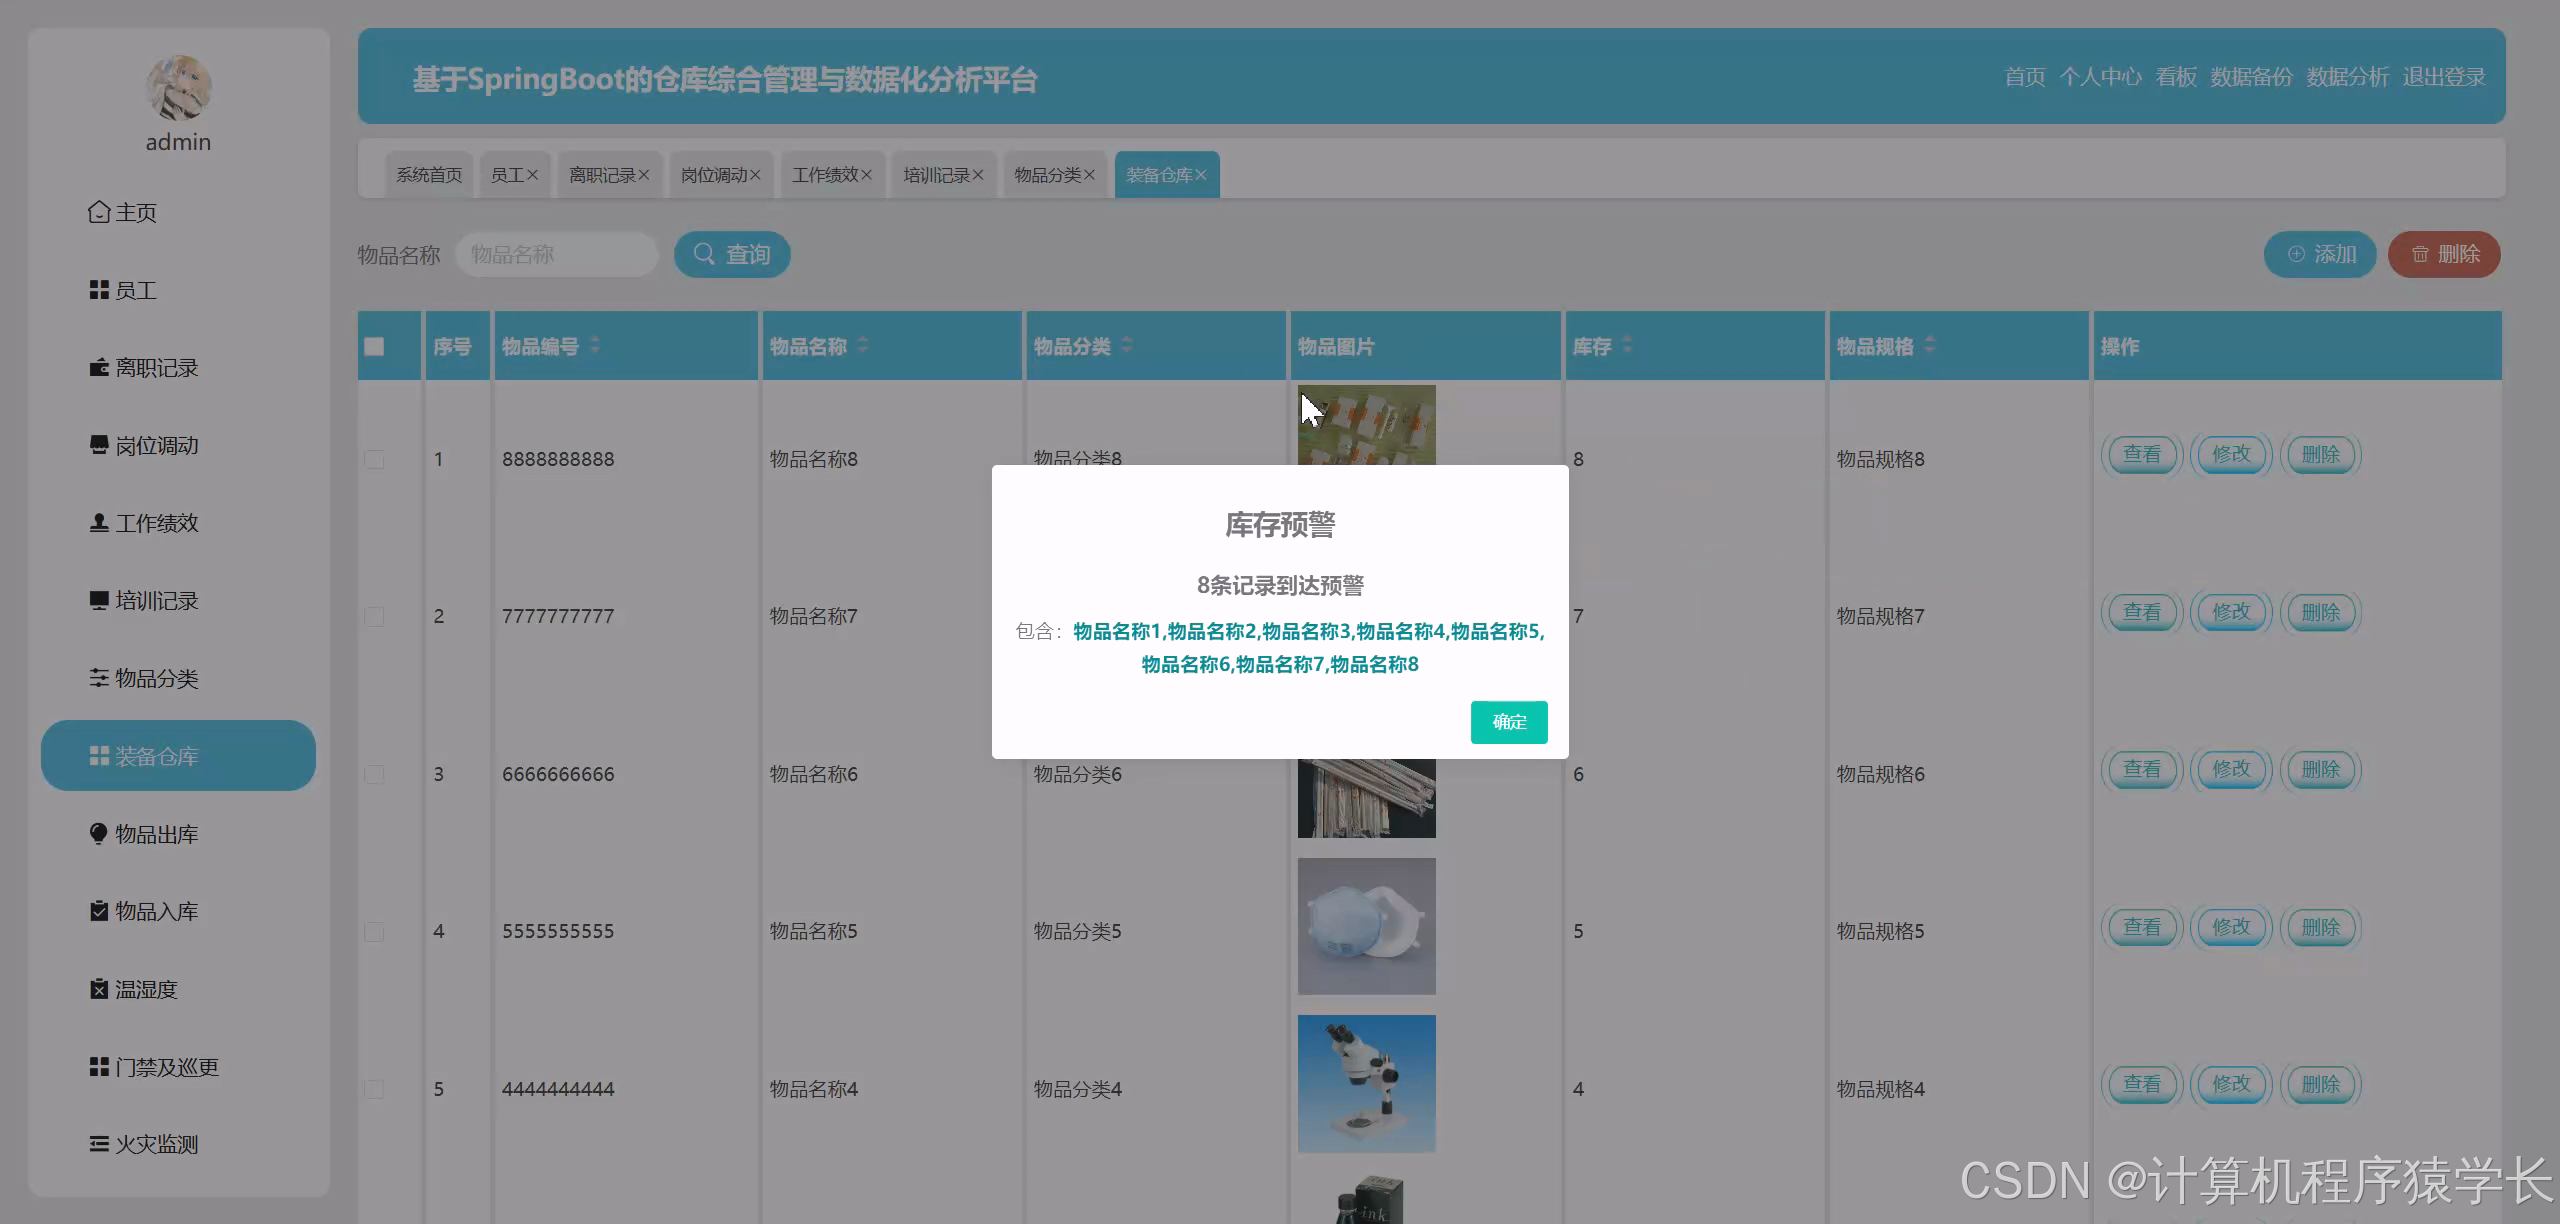Toggle the select-all checkbox in table header
Viewport: 2560px width, 1224px height.
click(x=375, y=346)
